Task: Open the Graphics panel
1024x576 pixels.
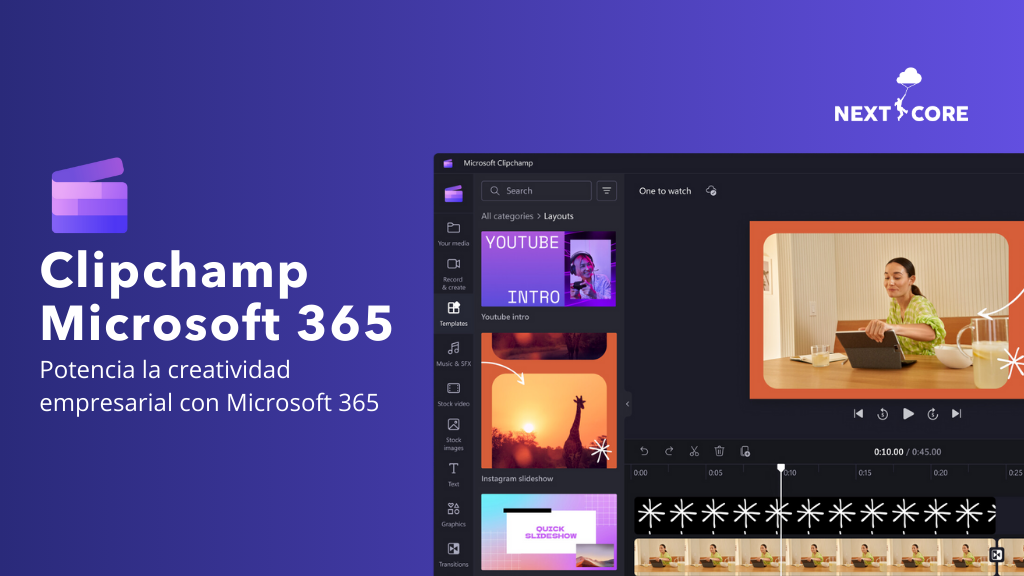Action: 453,513
